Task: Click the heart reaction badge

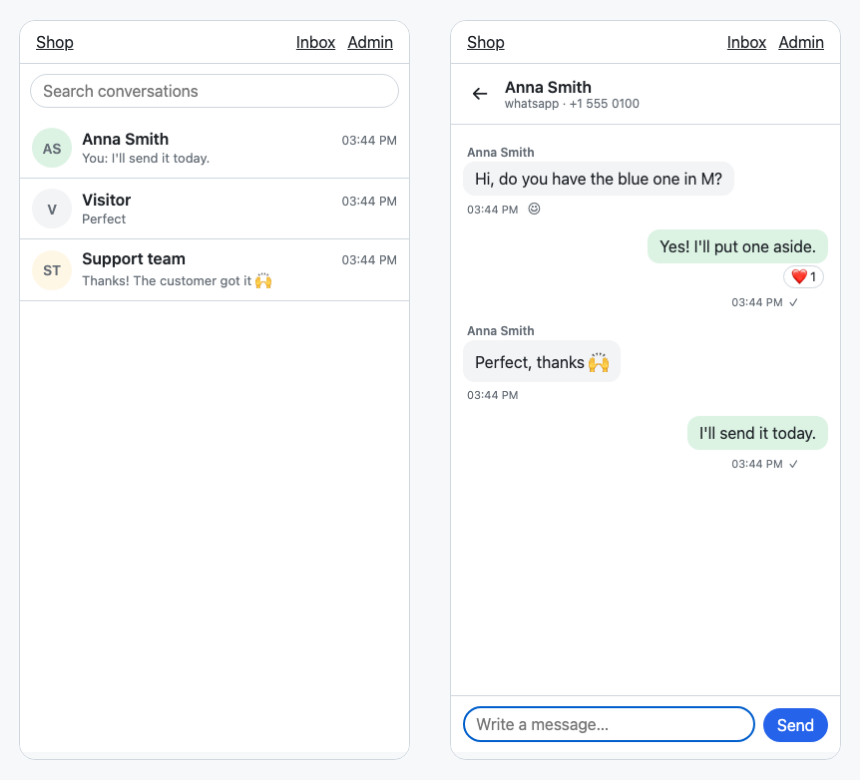Action: (x=804, y=276)
